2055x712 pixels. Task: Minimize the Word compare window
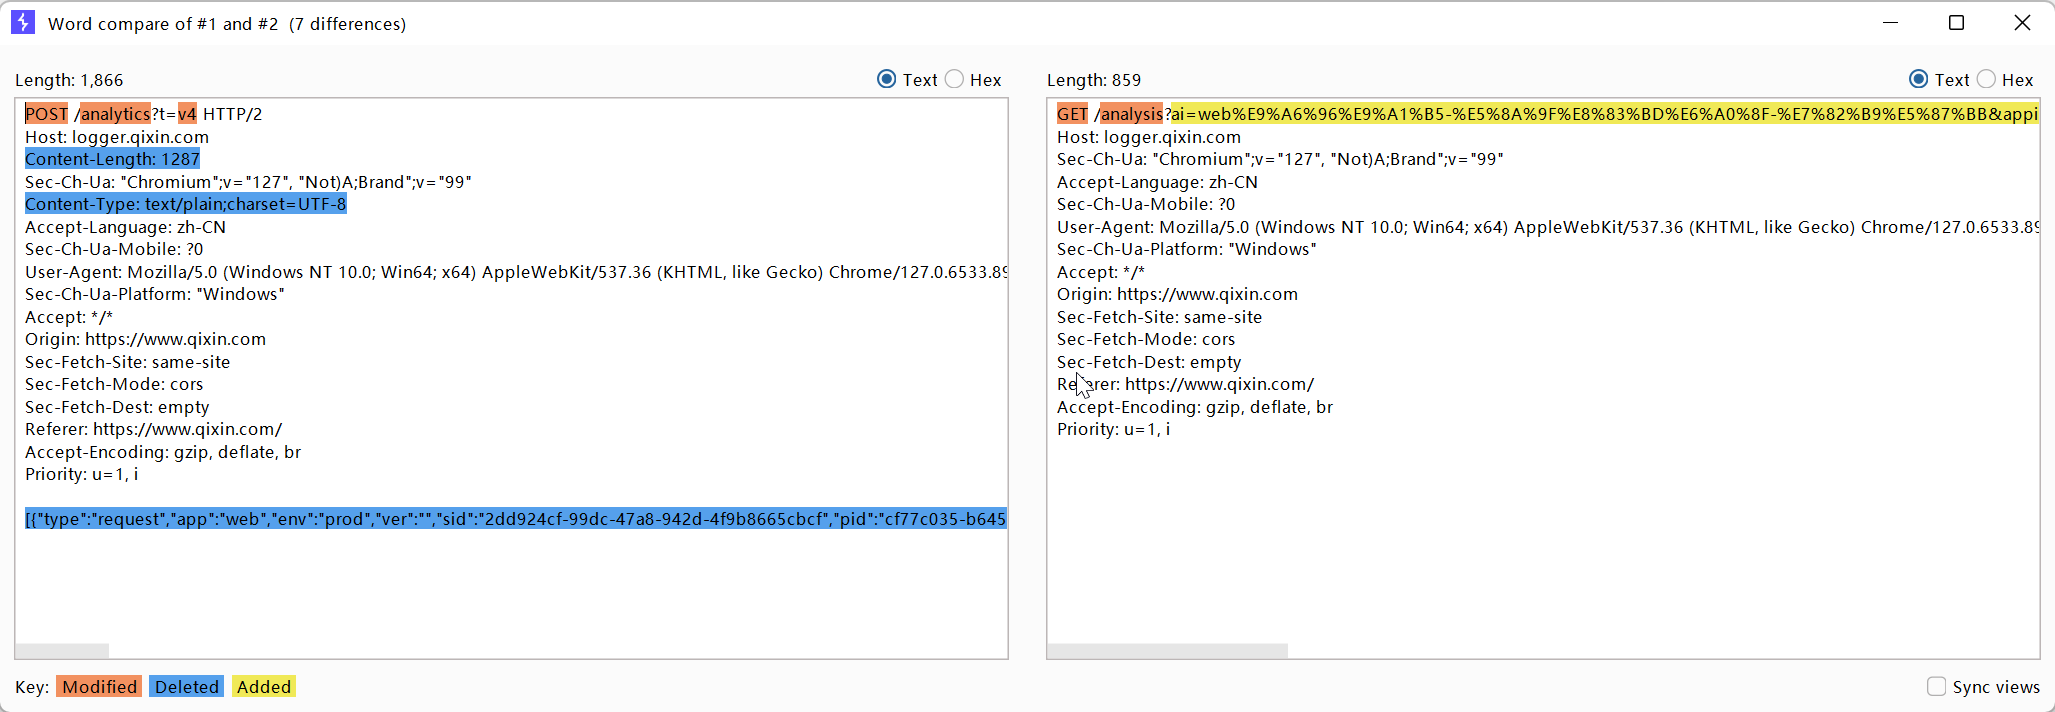click(1890, 22)
